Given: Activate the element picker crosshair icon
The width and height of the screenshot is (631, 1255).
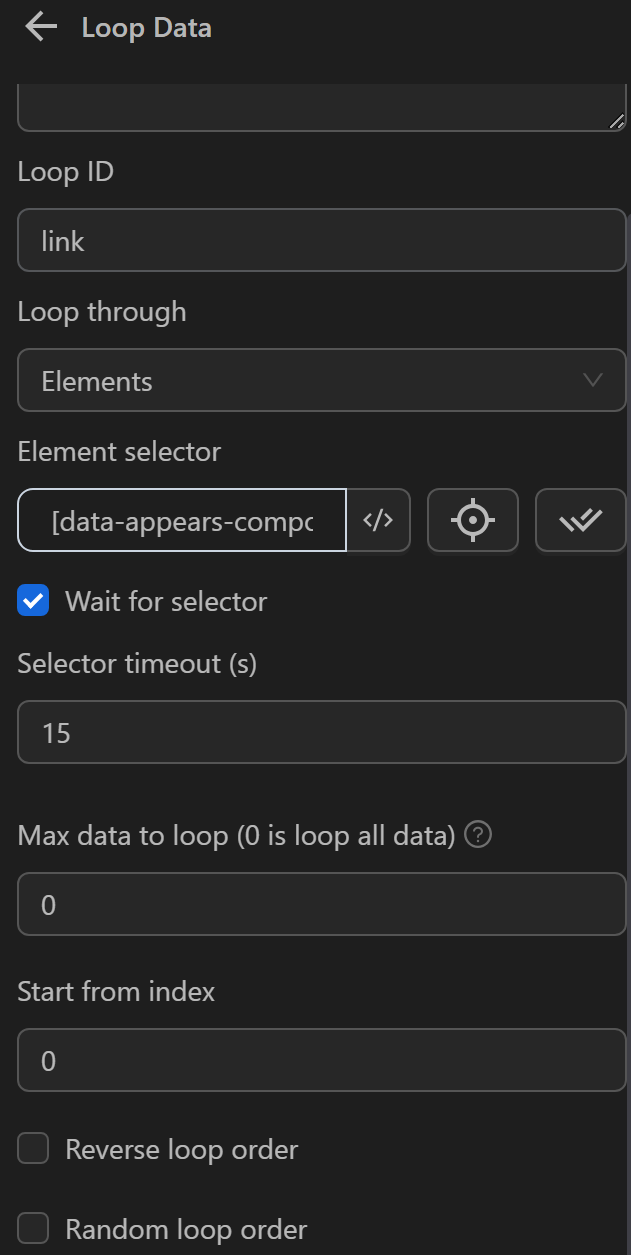Looking at the screenshot, I should pyautogui.click(x=472, y=520).
